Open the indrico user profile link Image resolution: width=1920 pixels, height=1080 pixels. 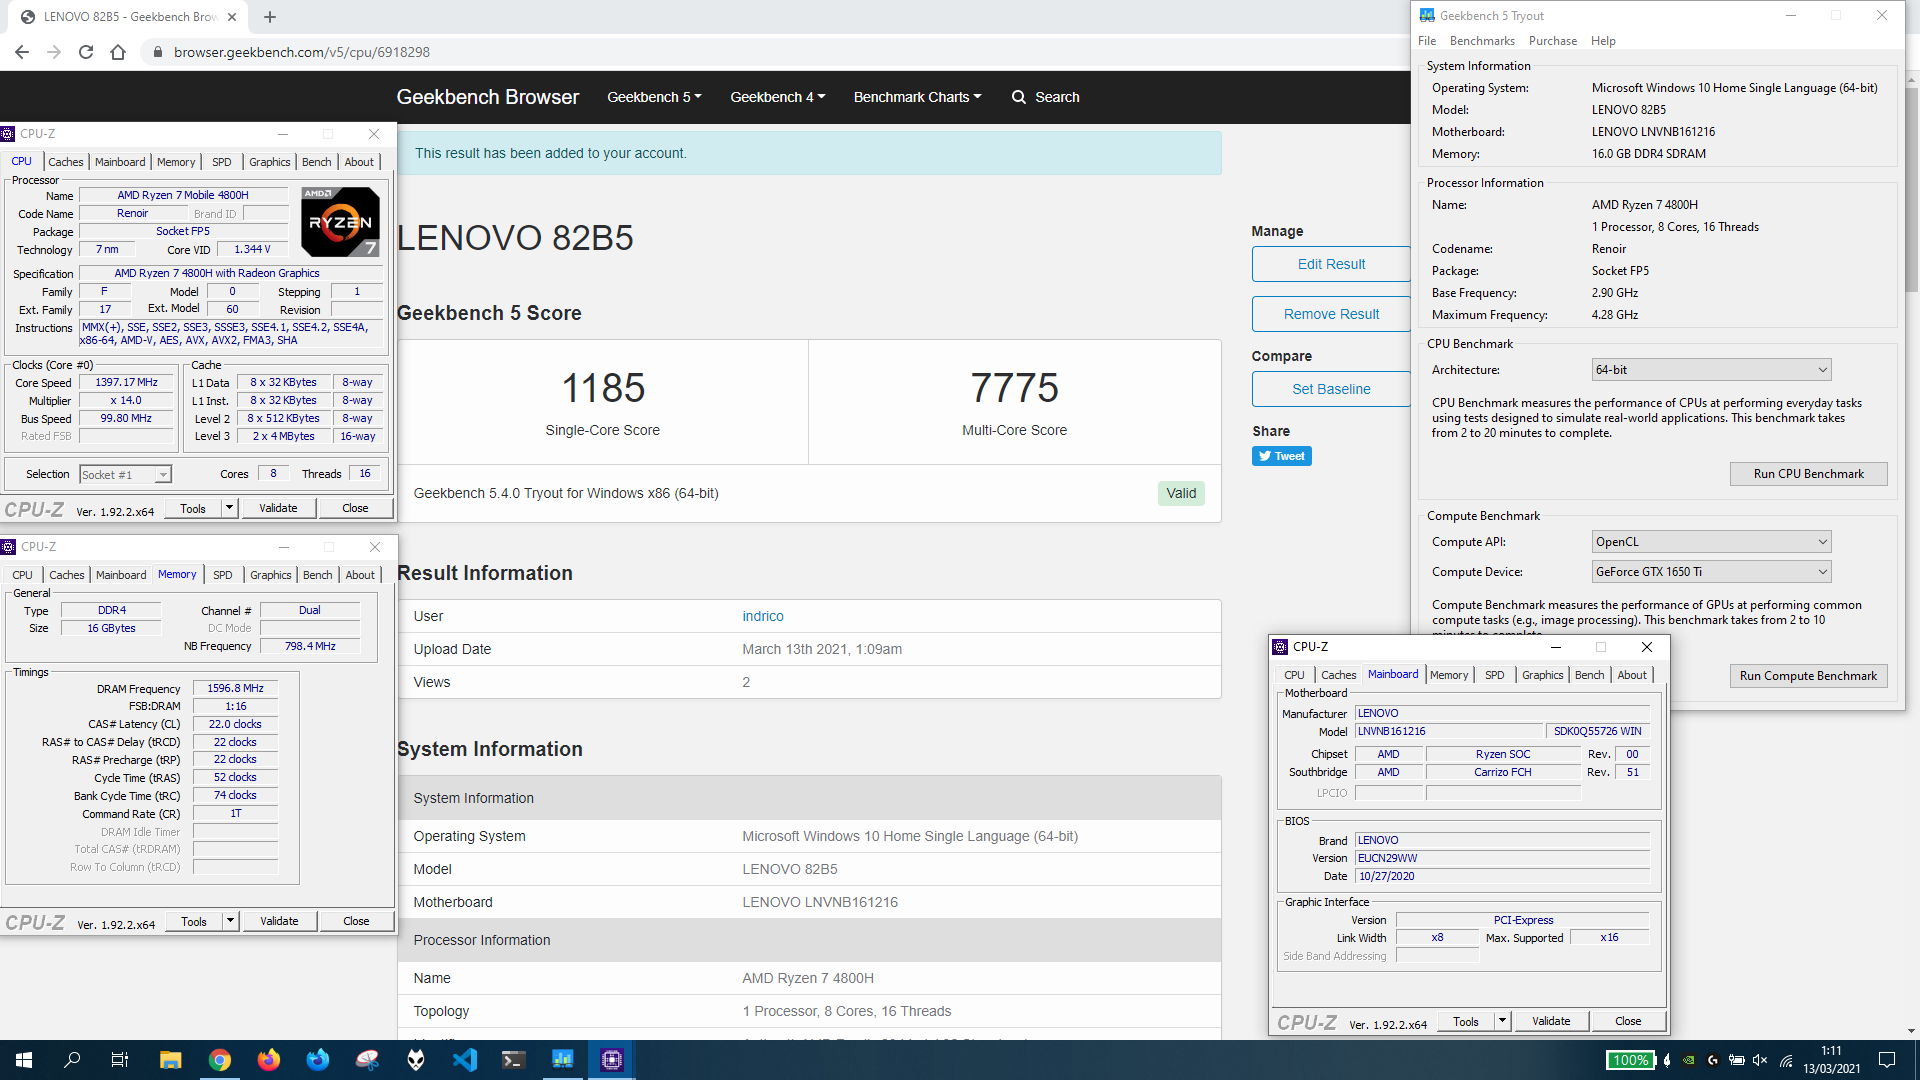coord(763,616)
